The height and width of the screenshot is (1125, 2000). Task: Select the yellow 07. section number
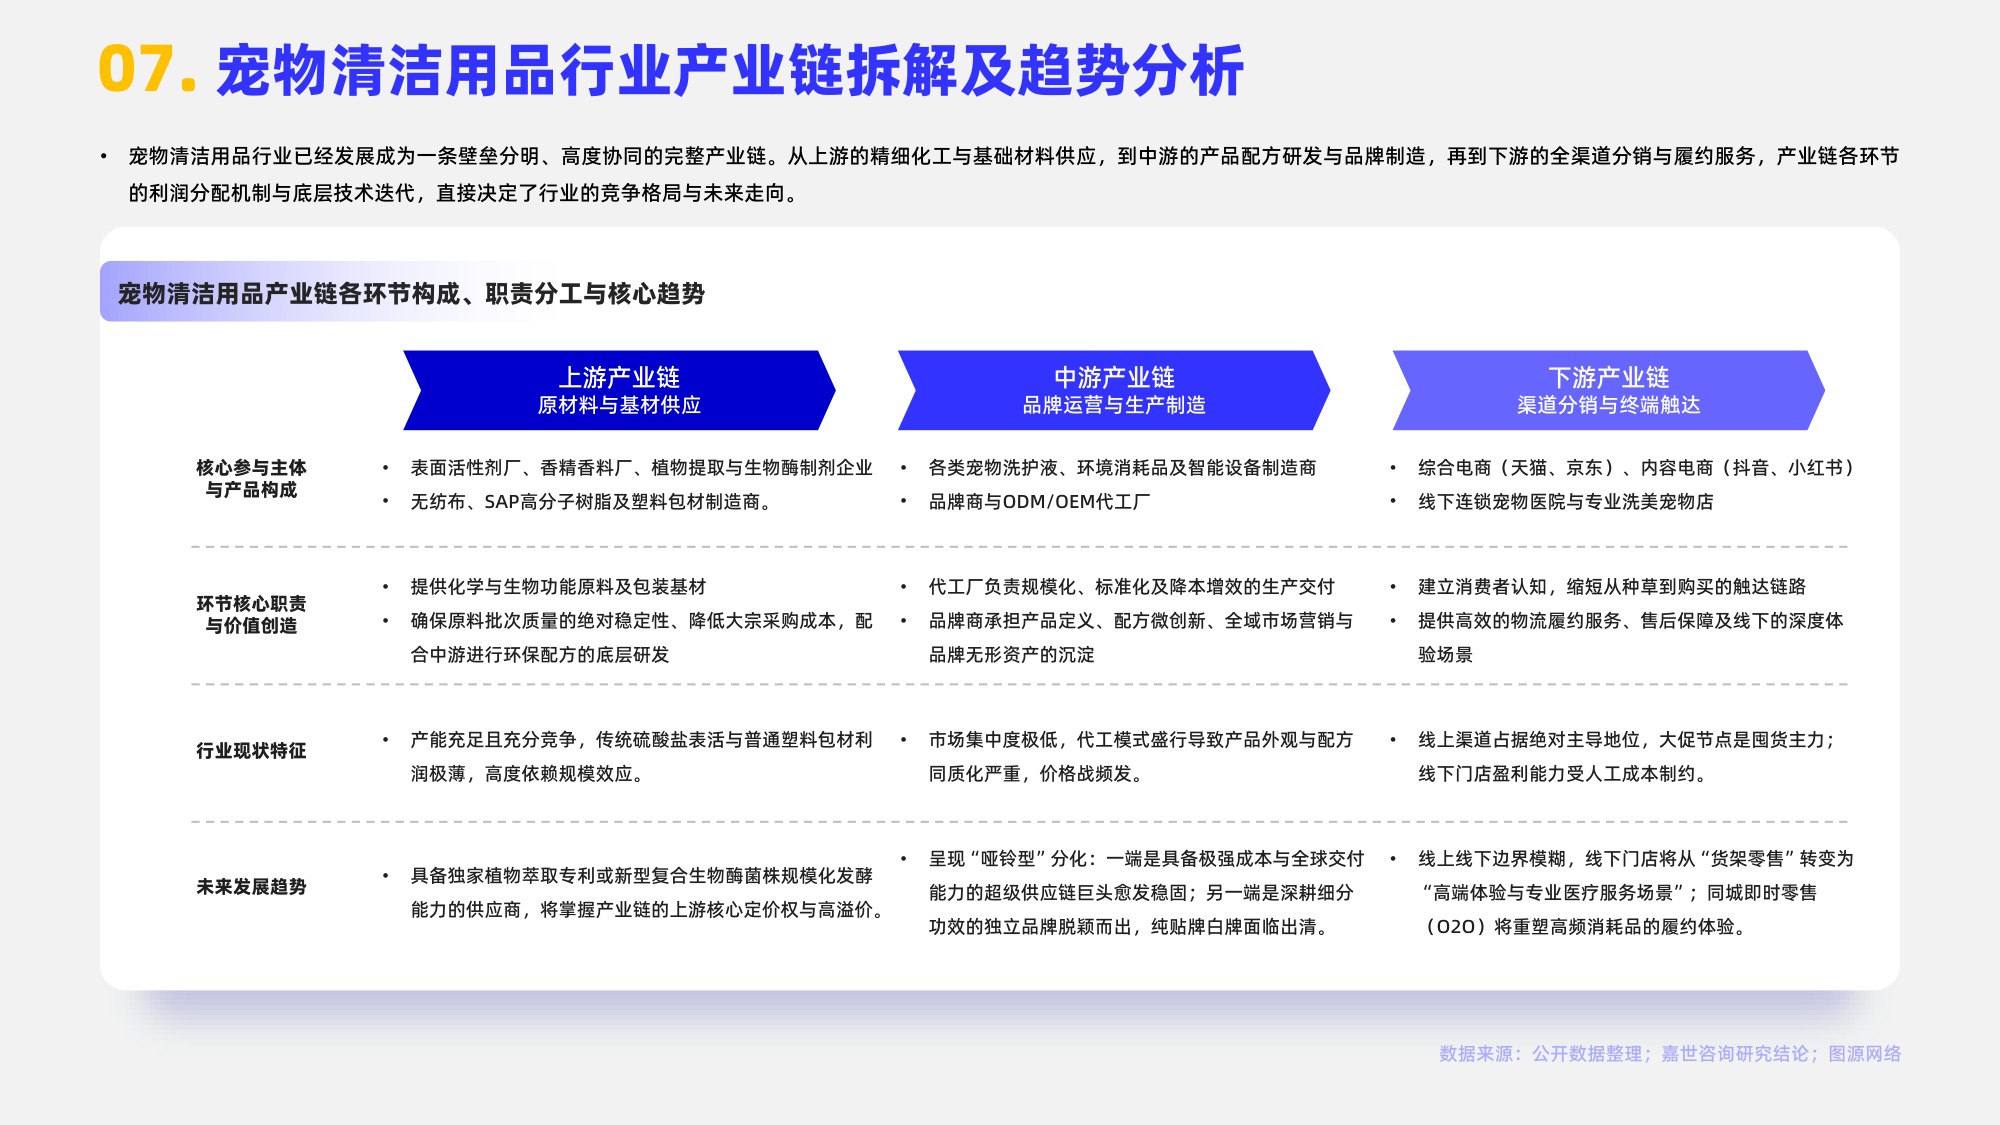pos(147,70)
